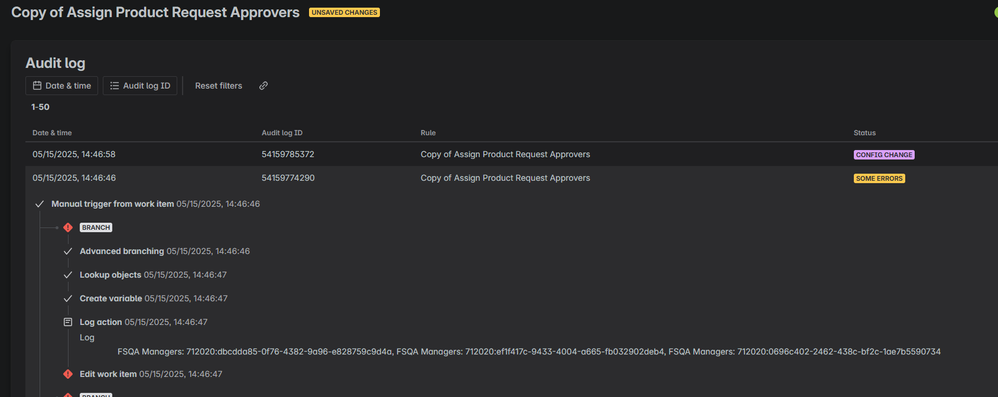Open the Date & time filter
The width and height of the screenshot is (998, 397).
coord(62,86)
